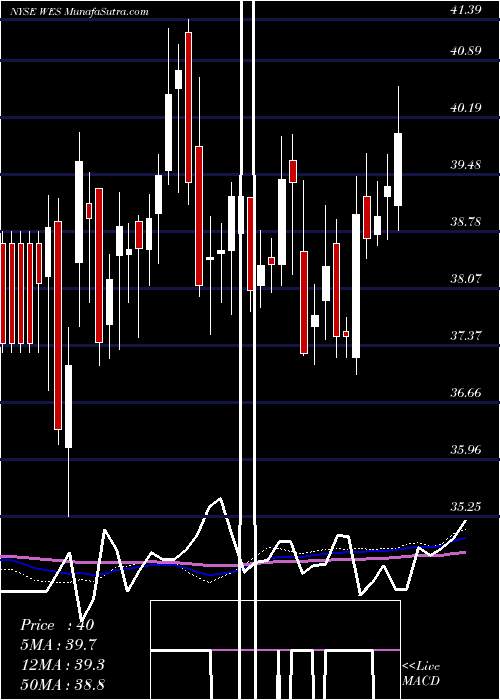Click the 38.07 price axis label
This screenshot has width=500, height=700.
[466, 279]
